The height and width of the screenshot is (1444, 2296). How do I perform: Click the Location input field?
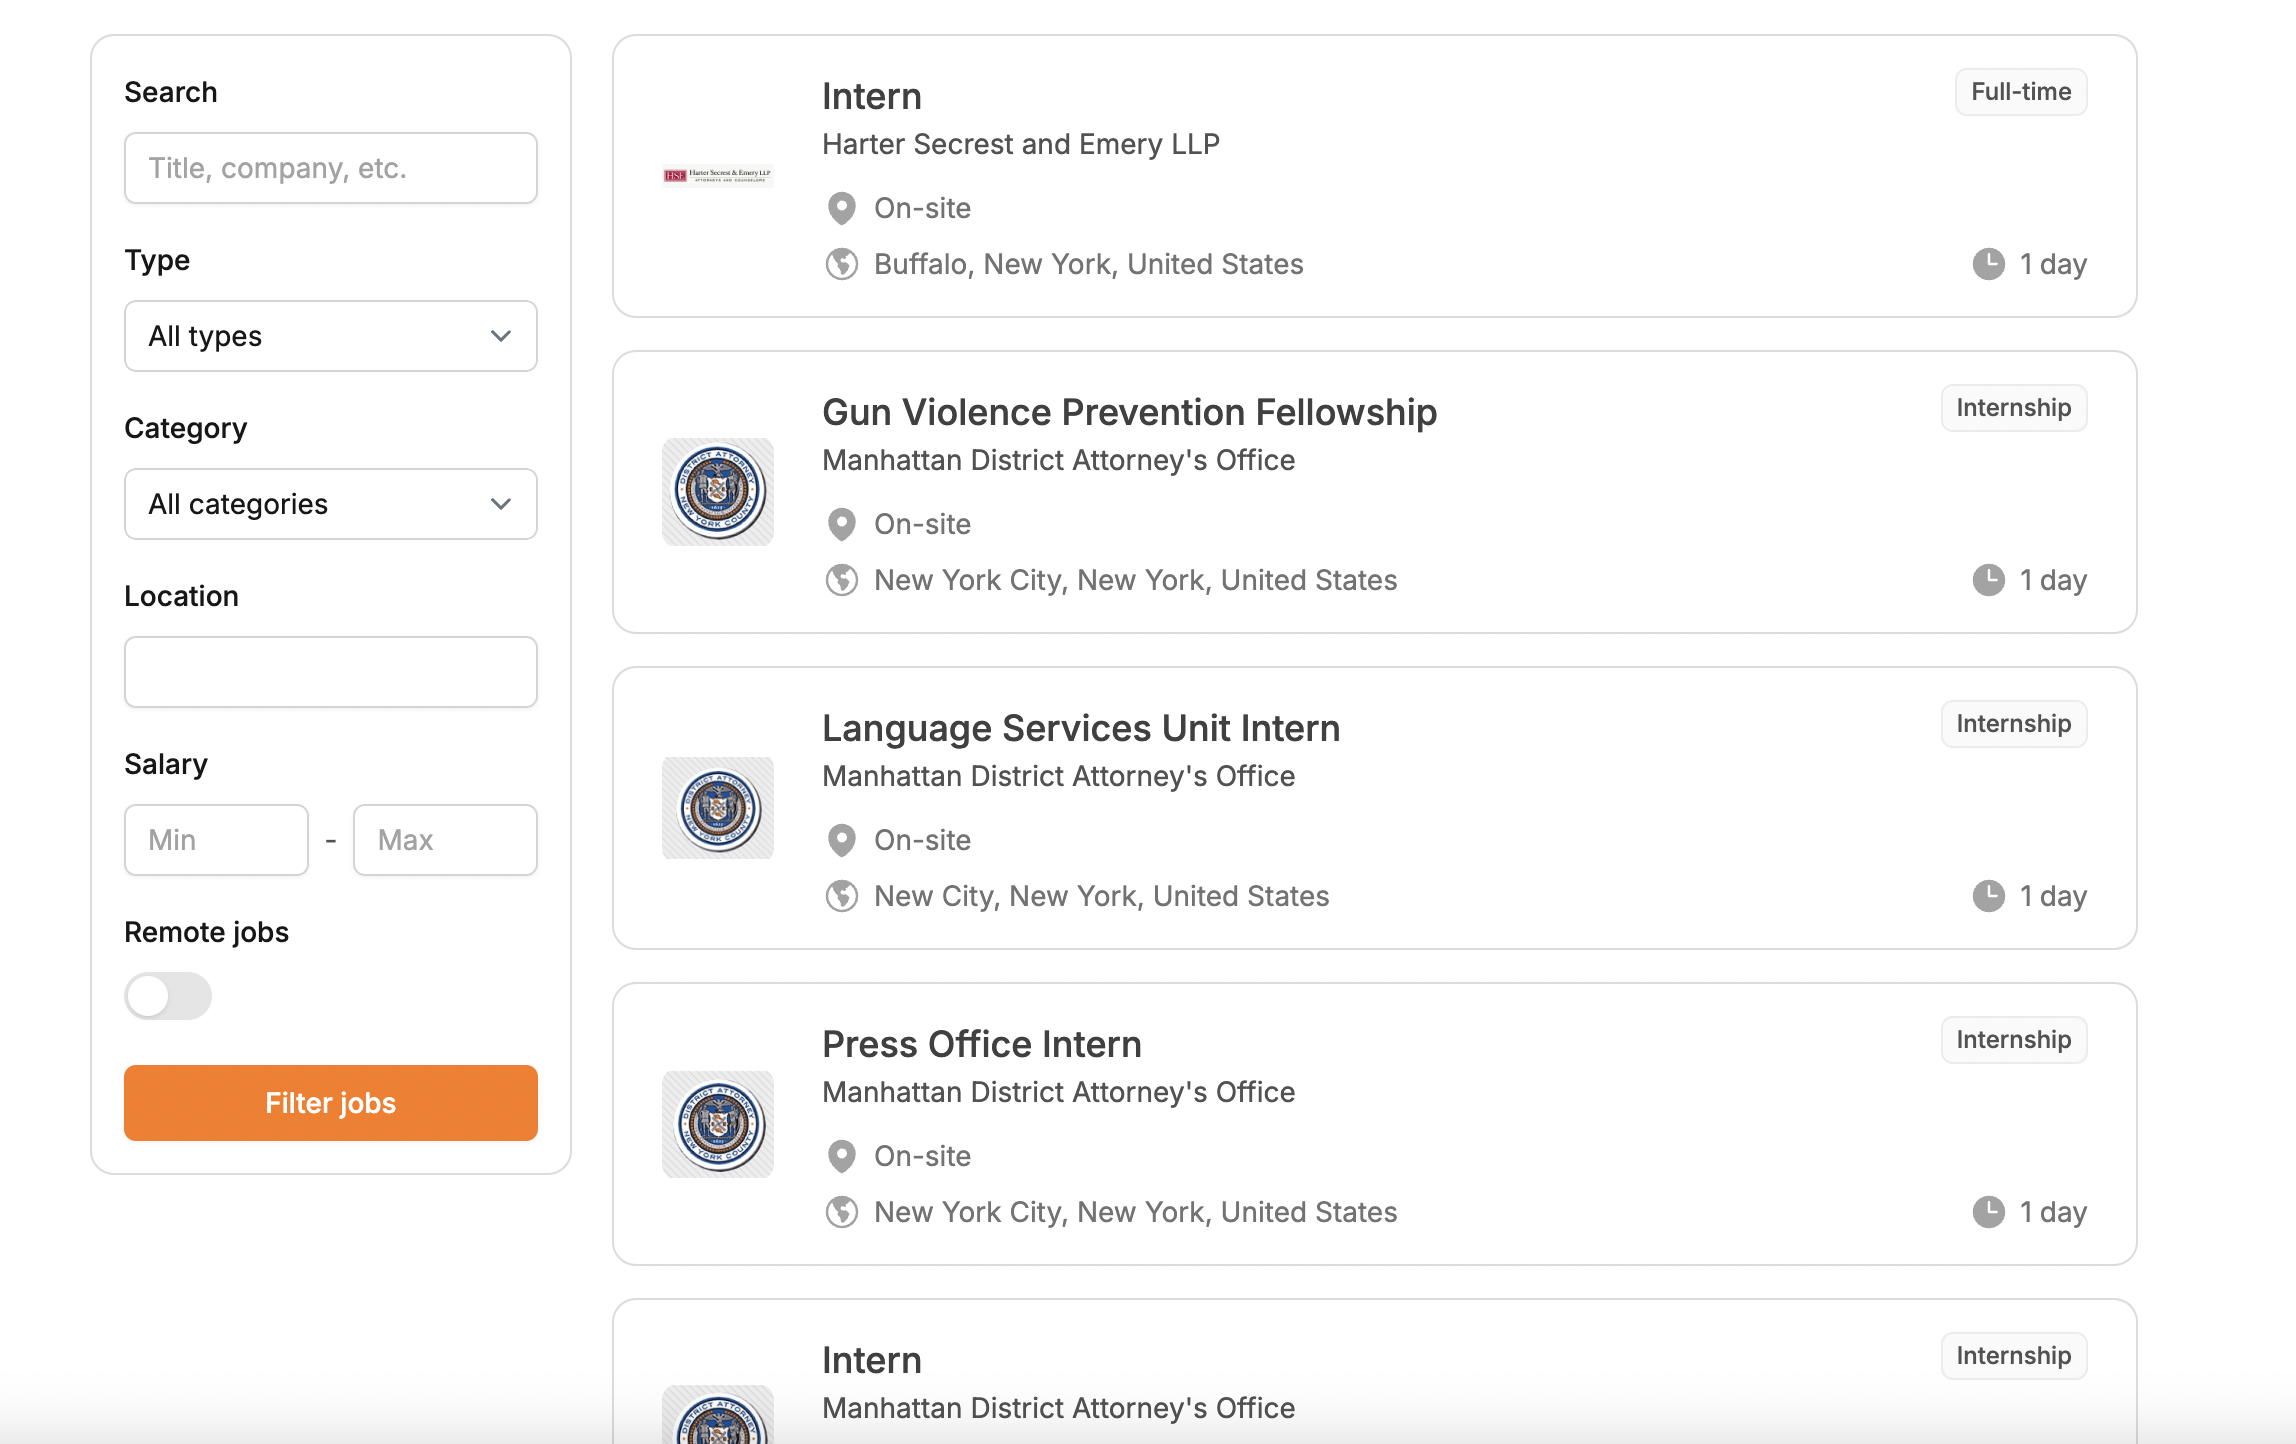[x=331, y=672]
